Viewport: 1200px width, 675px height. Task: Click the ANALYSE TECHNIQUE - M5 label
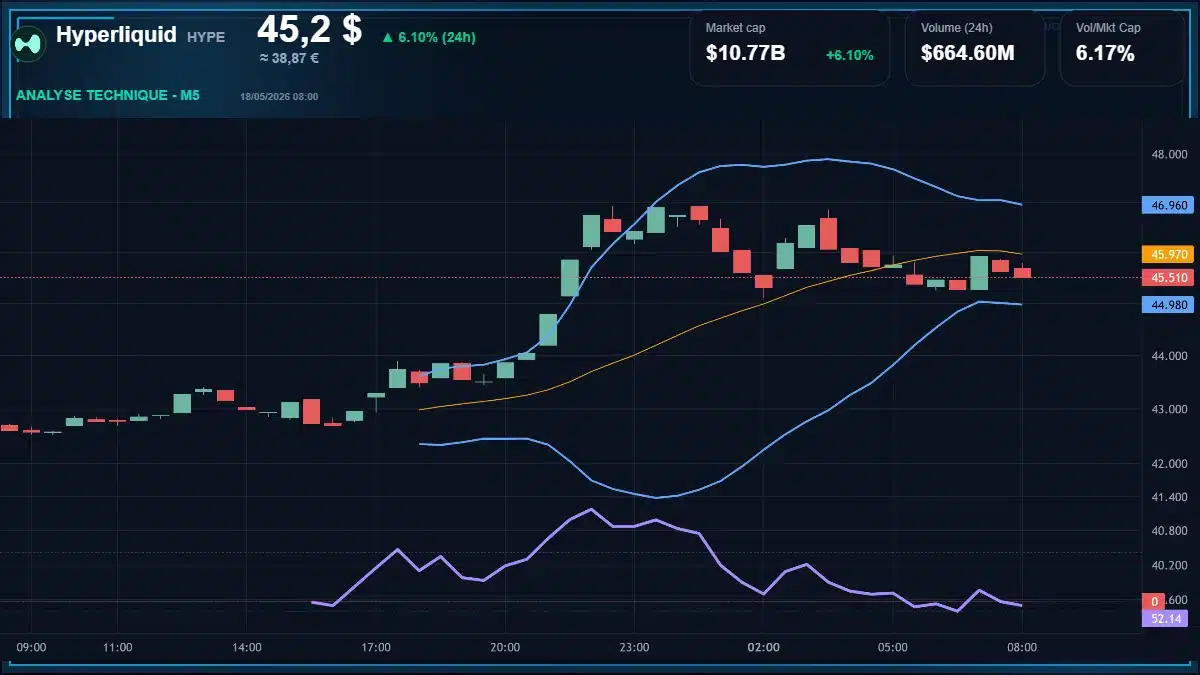click(108, 95)
